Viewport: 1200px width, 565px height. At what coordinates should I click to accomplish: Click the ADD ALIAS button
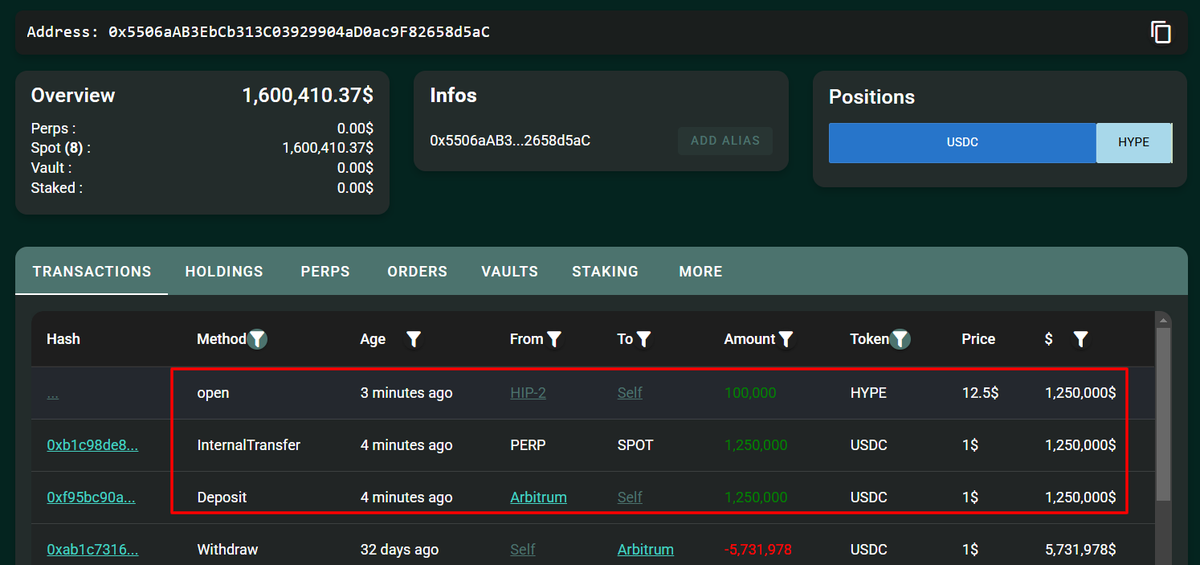pyautogui.click(x=725, y=140)
